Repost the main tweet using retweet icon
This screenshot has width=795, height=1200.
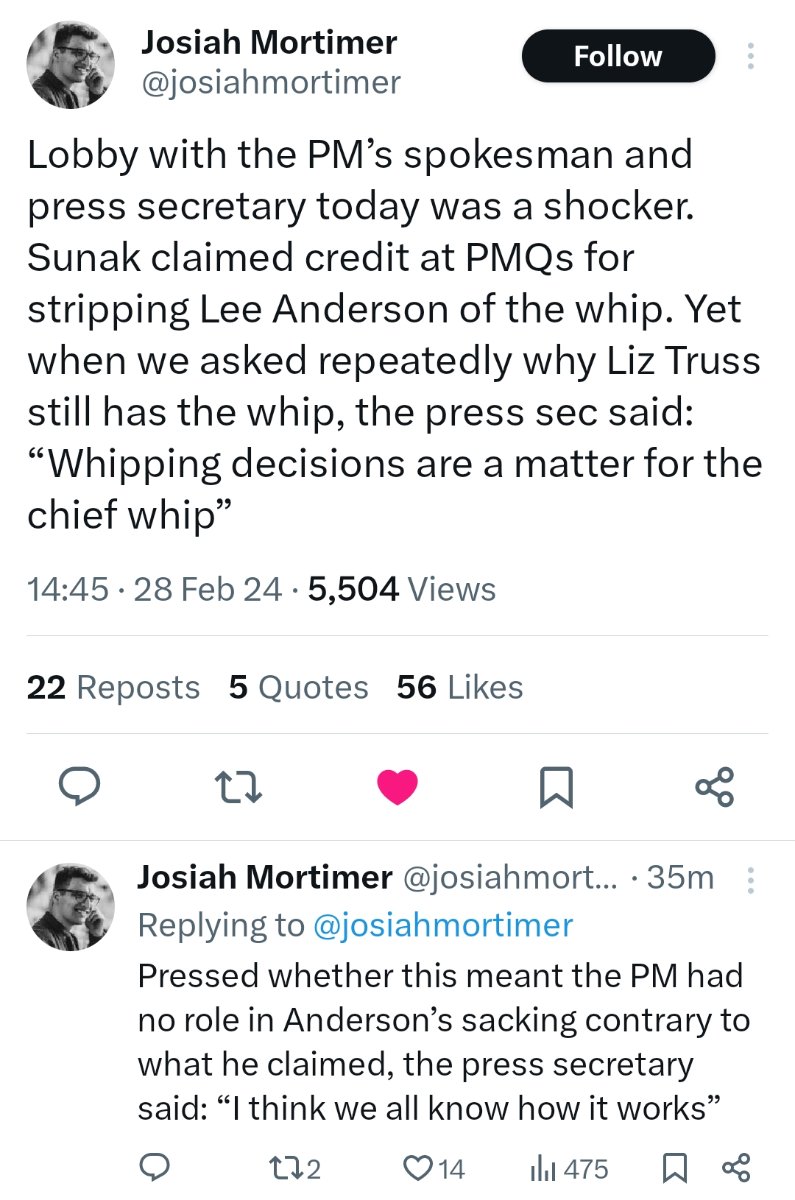[239, 788]
